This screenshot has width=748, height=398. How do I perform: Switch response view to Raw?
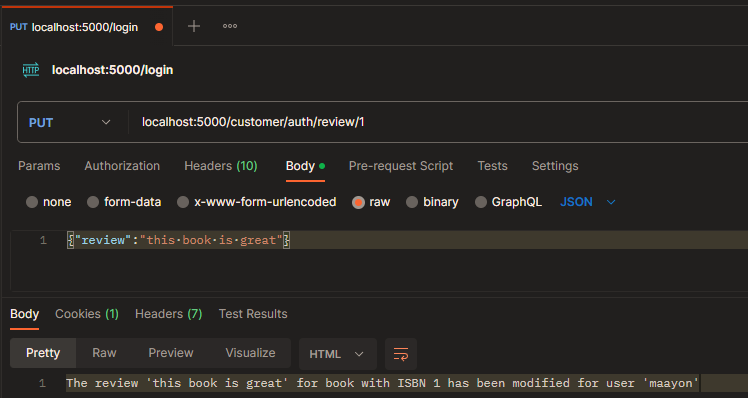point(104,353)
